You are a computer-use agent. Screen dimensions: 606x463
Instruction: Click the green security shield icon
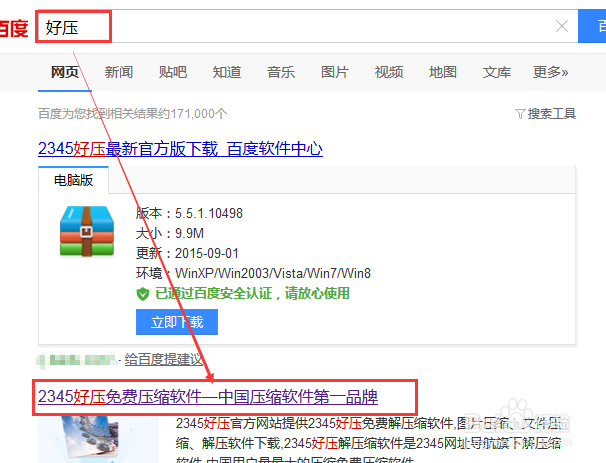tap(143, 294)
